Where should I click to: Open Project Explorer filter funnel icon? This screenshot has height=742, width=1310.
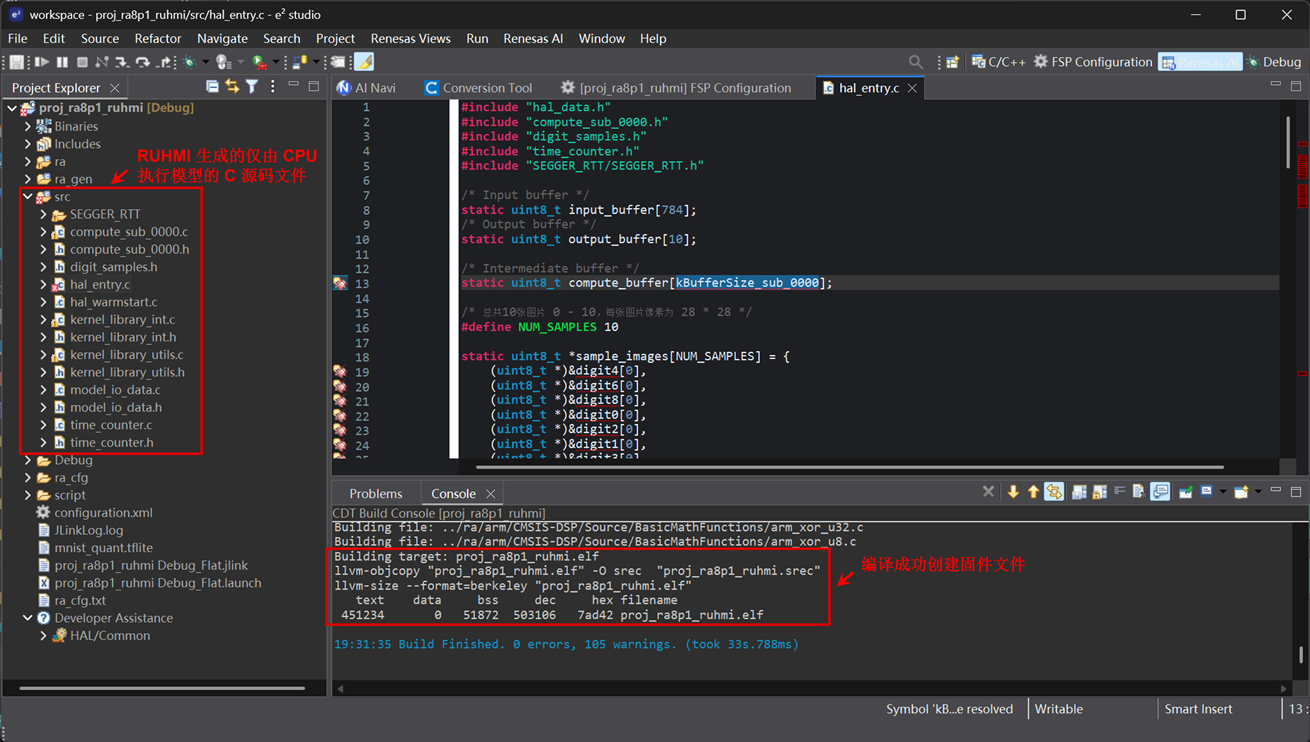coord(252,87)
